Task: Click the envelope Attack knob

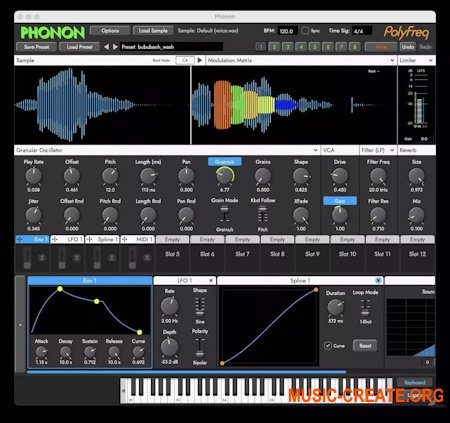Action: tap(41, 352)
